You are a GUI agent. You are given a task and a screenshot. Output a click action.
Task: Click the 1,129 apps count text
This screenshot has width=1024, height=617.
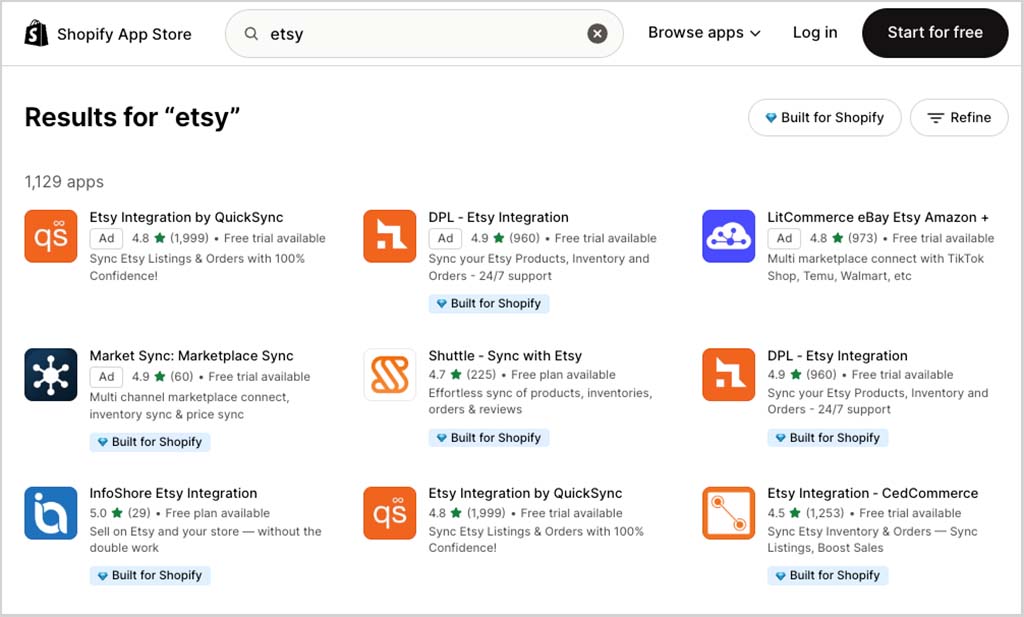click(64, 182)
